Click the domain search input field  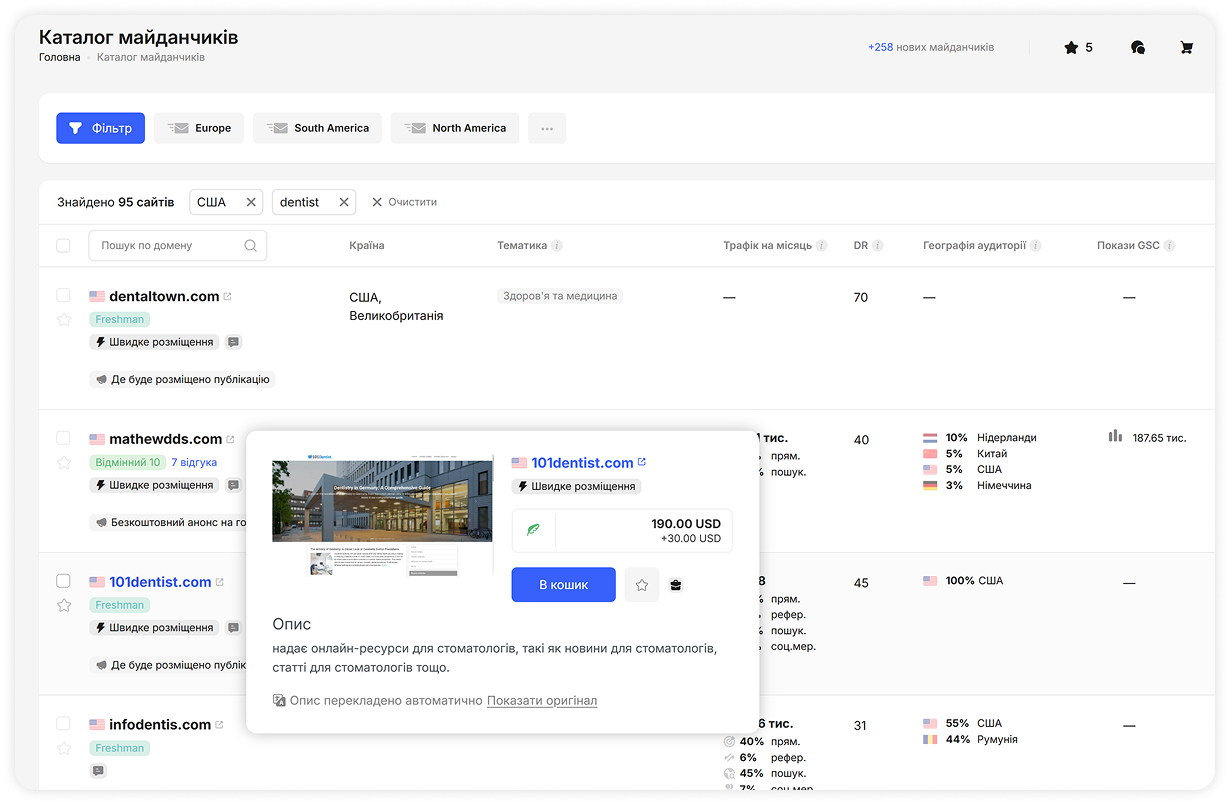(170, 246)
